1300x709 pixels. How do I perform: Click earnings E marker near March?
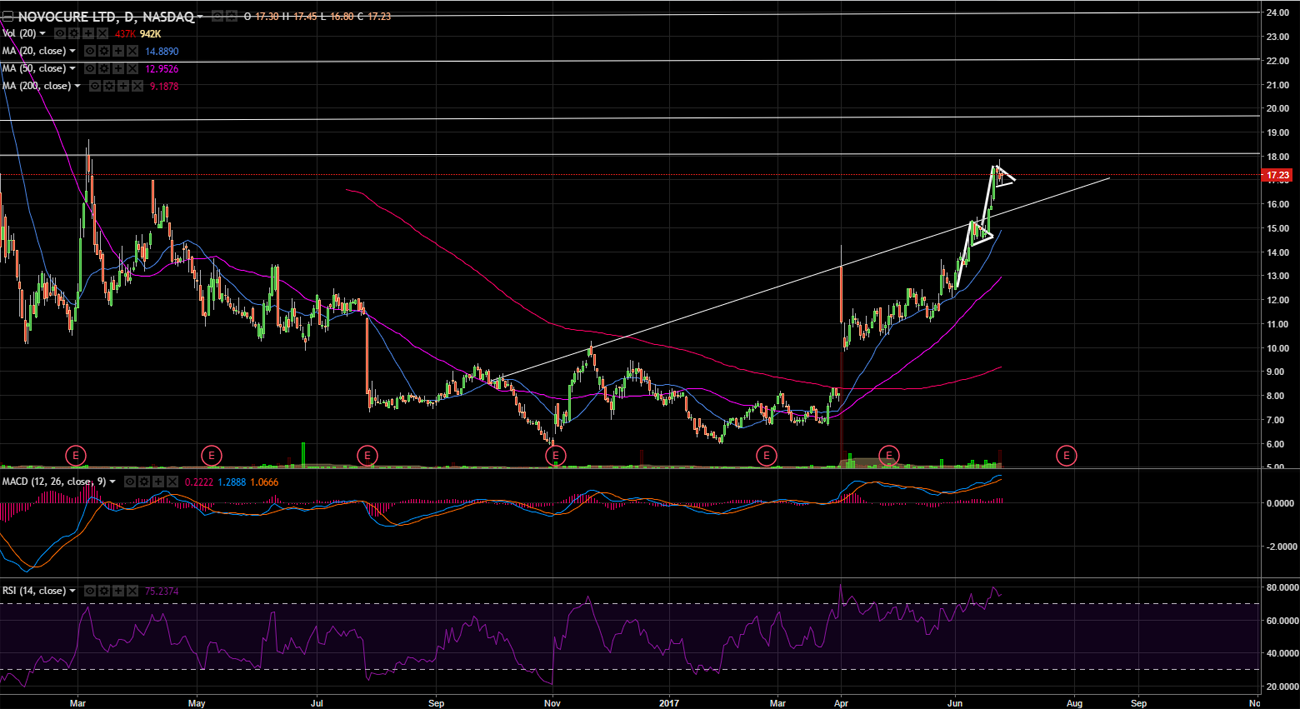click(x=77, y=456)
